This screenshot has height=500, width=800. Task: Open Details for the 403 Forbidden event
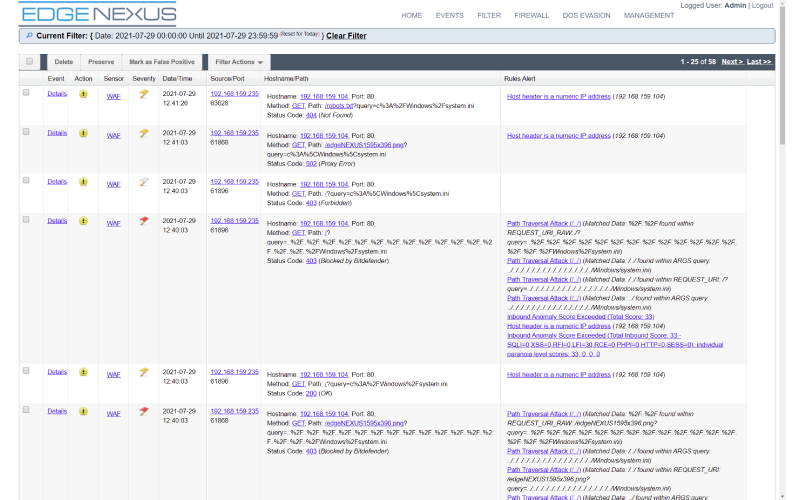click(x=57, y=182)
